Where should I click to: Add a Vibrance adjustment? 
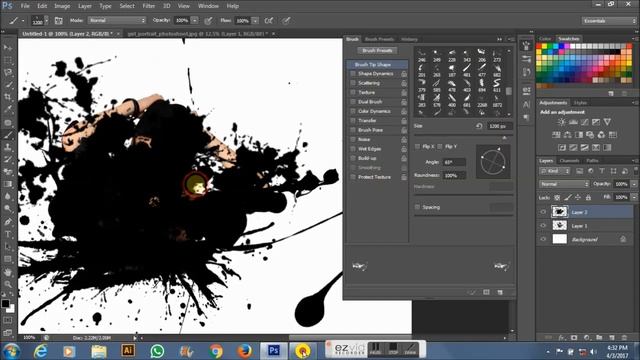[607, 122]
